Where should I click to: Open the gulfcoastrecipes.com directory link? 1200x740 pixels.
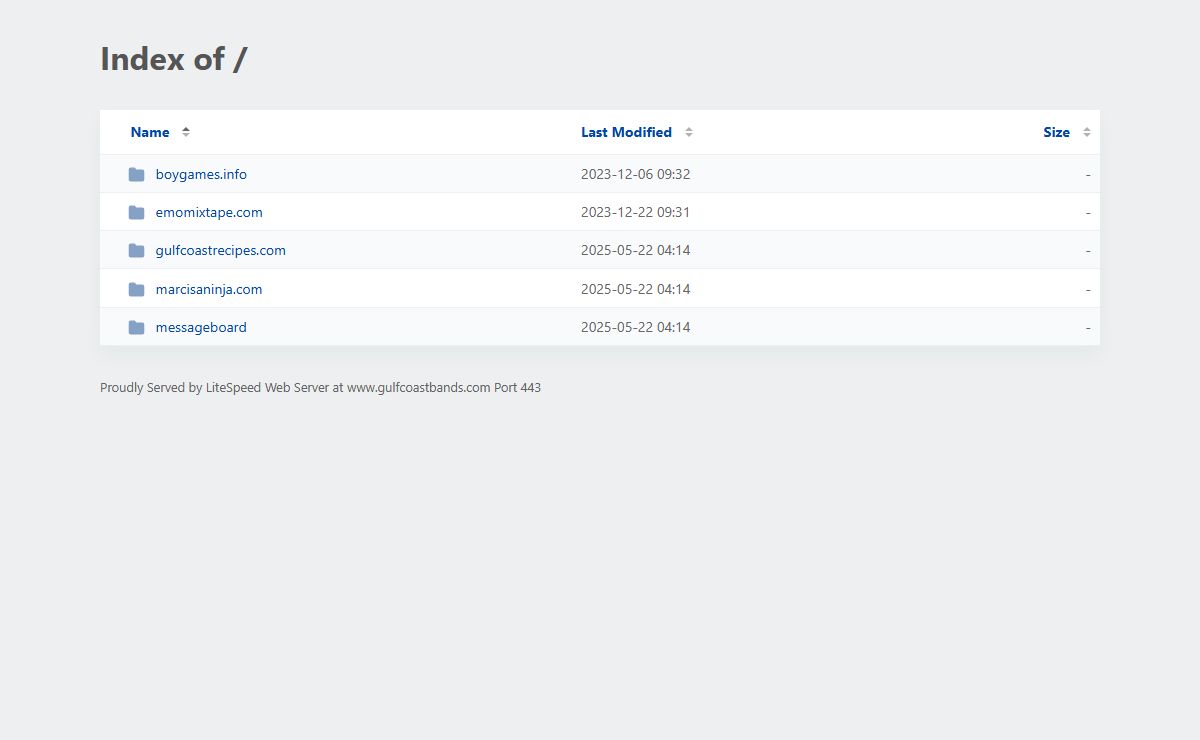pos(221,250)
